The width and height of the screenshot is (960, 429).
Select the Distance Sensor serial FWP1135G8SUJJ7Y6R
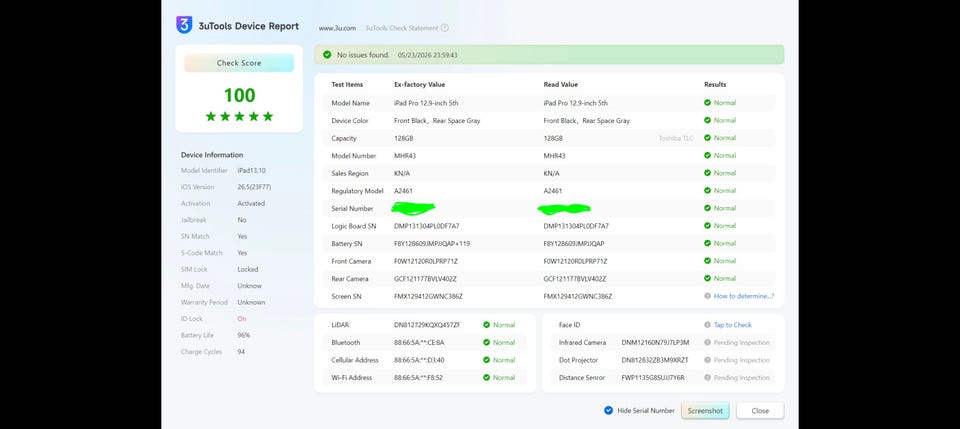tap(653, 378)
